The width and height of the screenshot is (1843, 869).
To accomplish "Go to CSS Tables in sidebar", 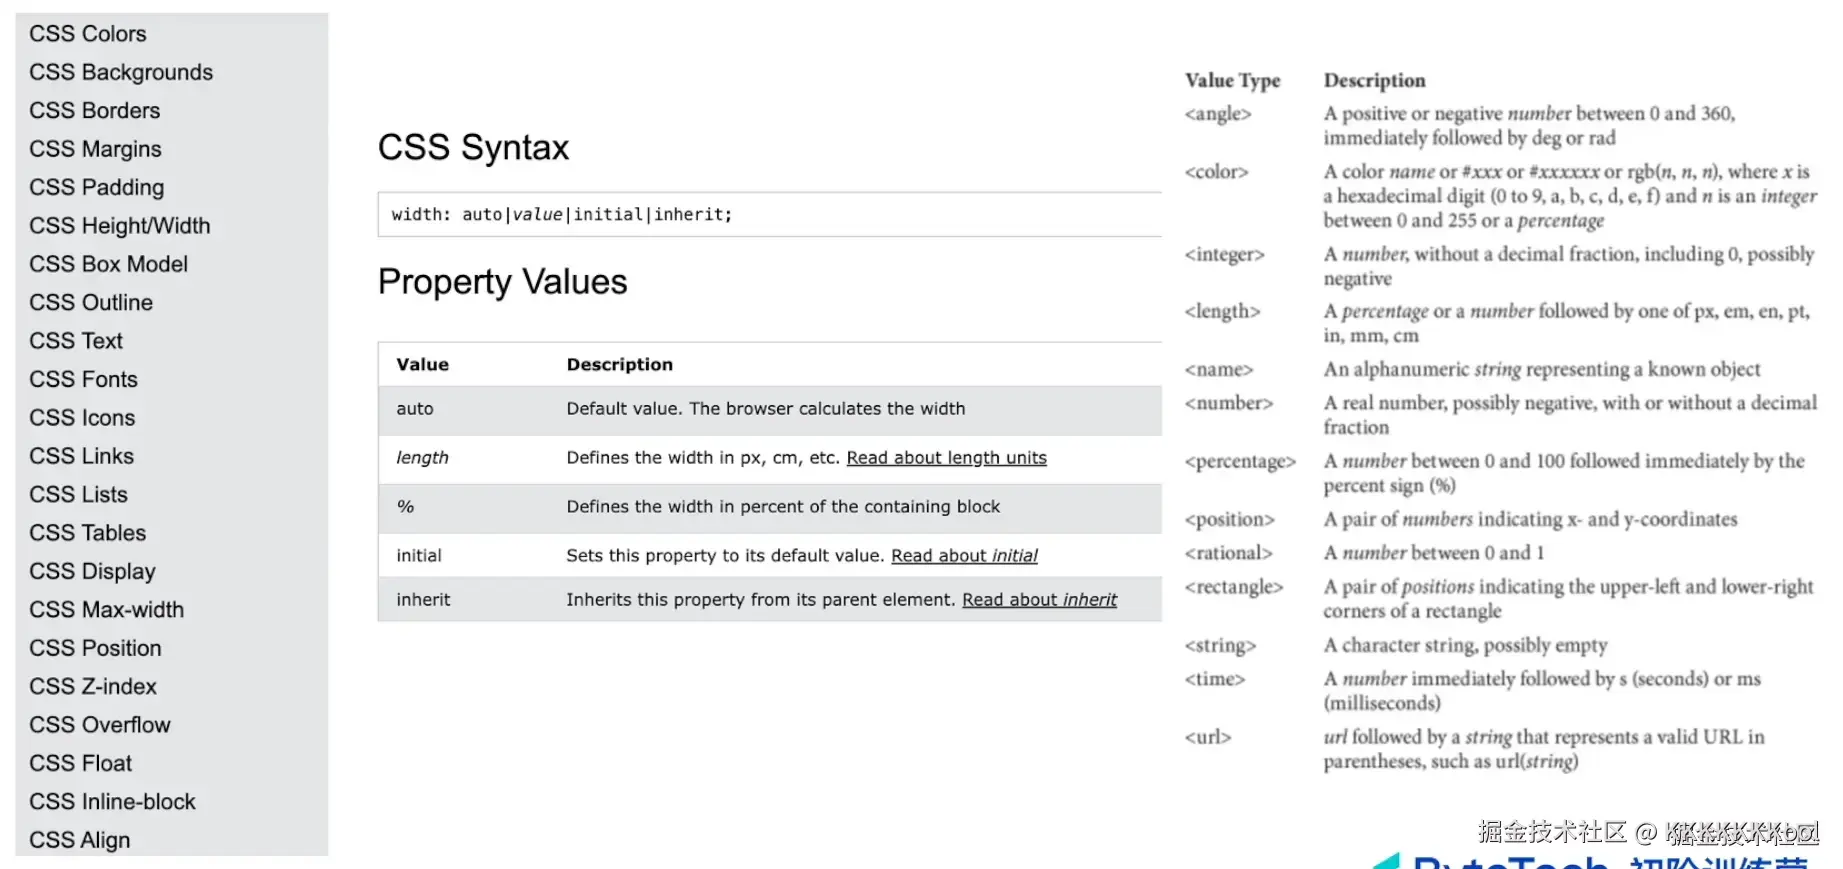I will coord(88,533).
